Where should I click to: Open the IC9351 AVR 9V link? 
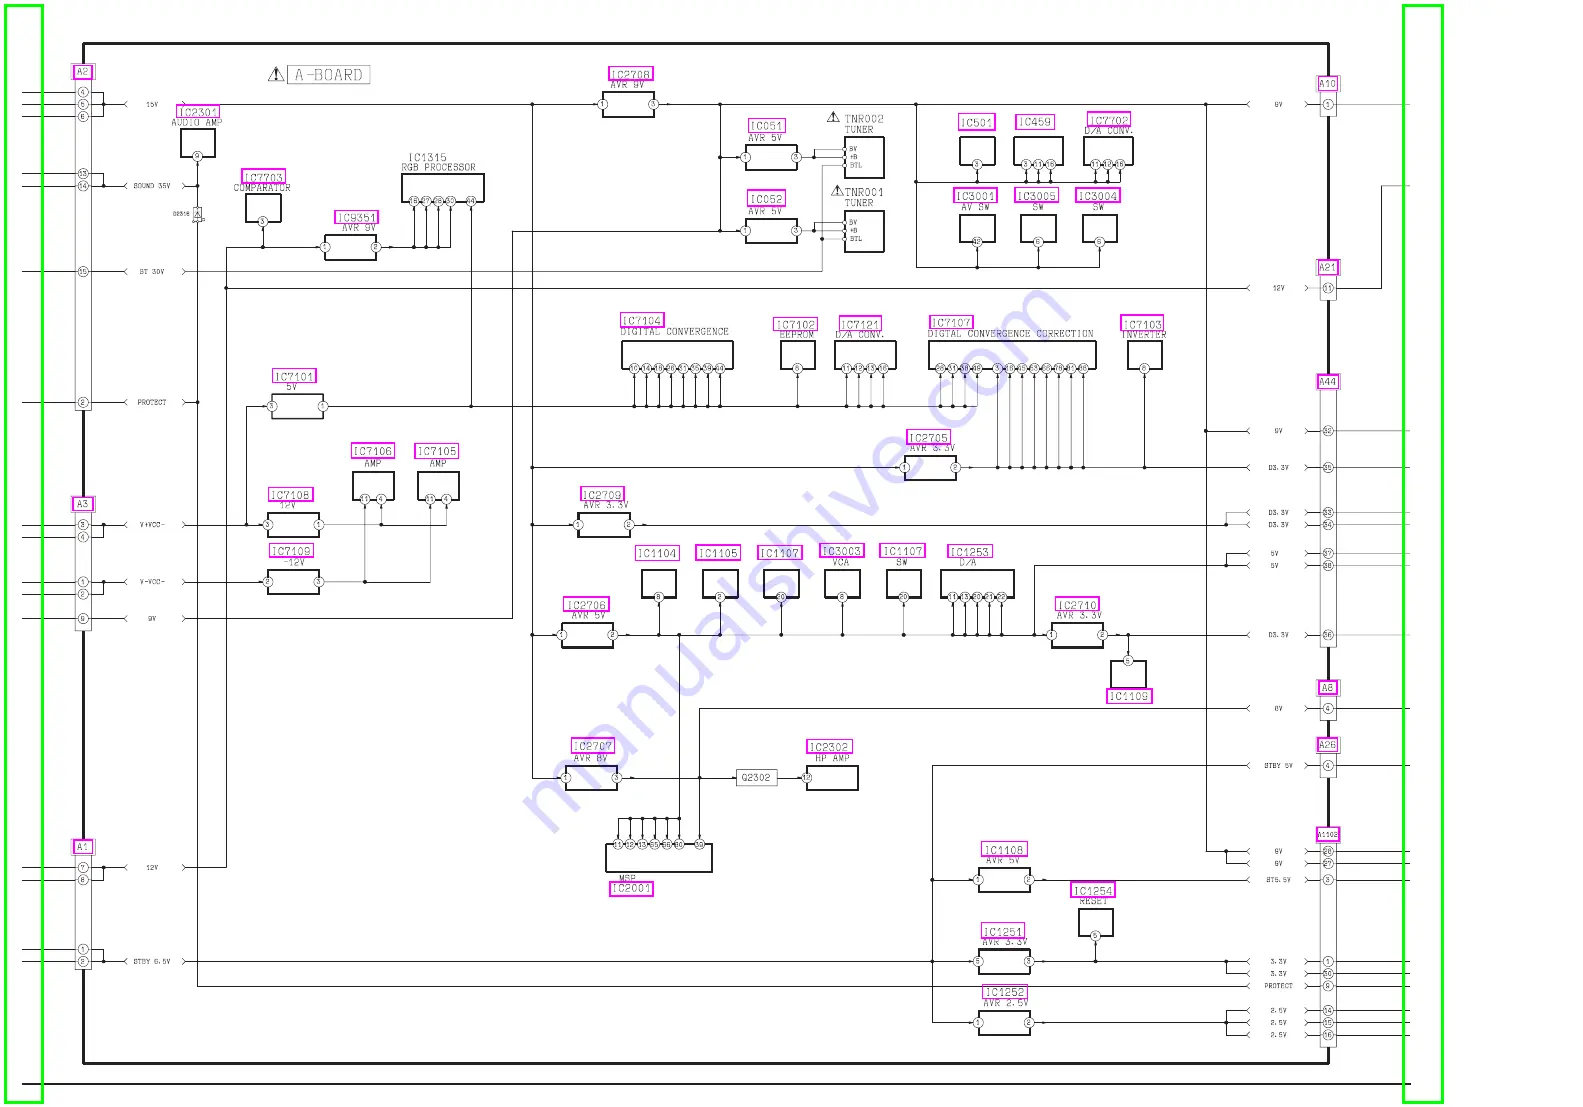pyautogui.click(x=357, y=217)
